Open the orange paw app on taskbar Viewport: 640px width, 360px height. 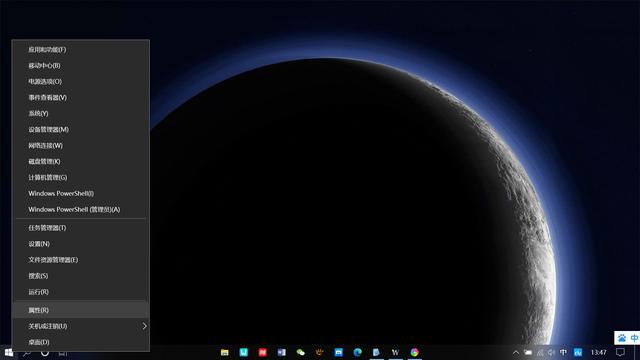tap(320, 352)
